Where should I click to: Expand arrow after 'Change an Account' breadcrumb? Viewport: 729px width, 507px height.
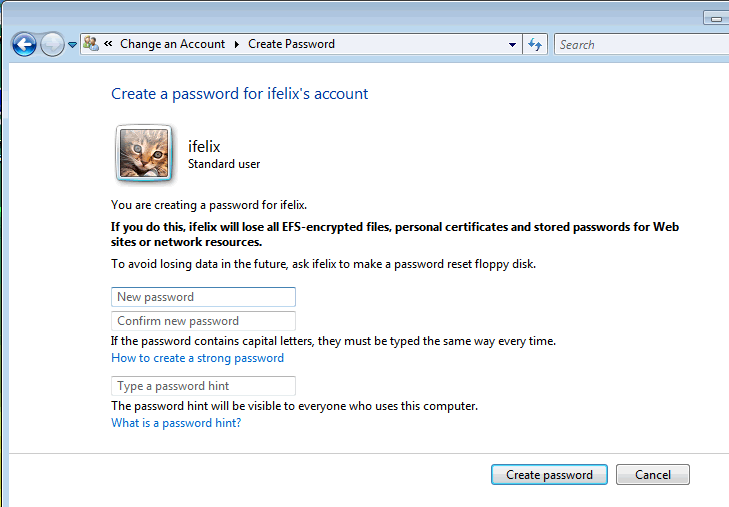click(237, 44)
